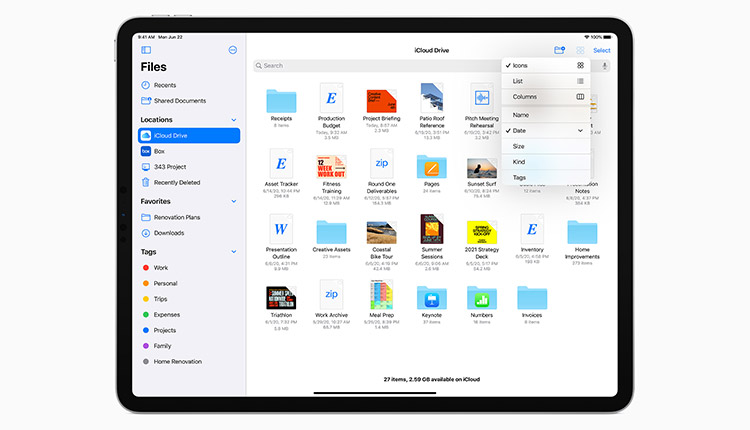Screen dimensions: 750x430
Task: Tap the microphone dictation icon
Action: (605, 66)
